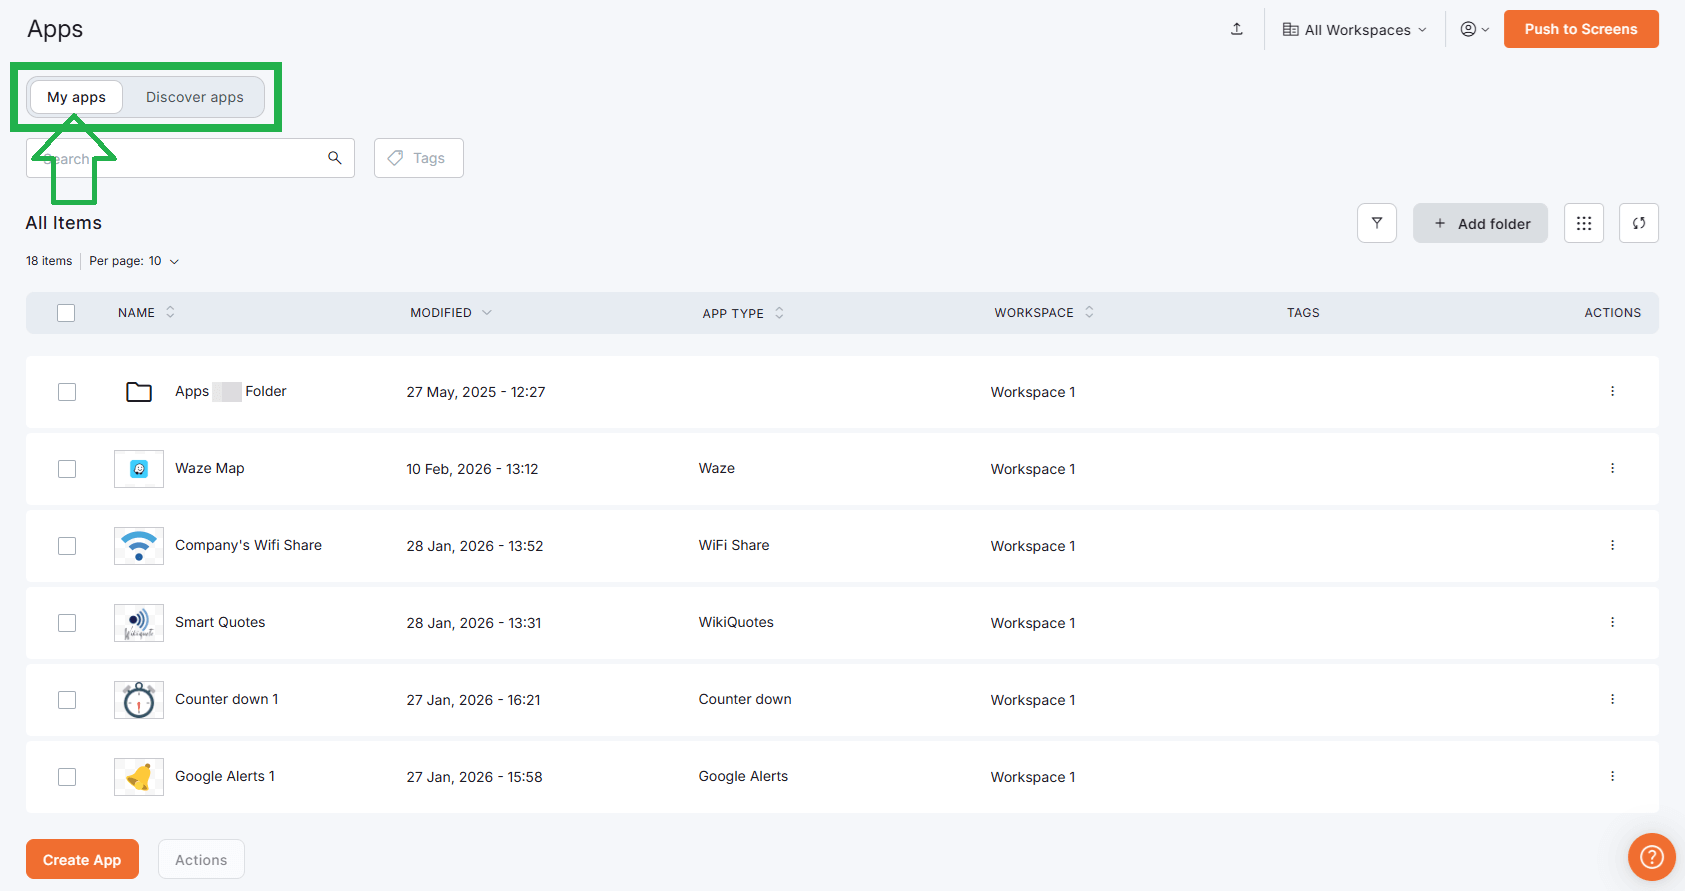Sort by the NAME column
The width and height of the screenshot is (1685, 891).
pos(146,313)
